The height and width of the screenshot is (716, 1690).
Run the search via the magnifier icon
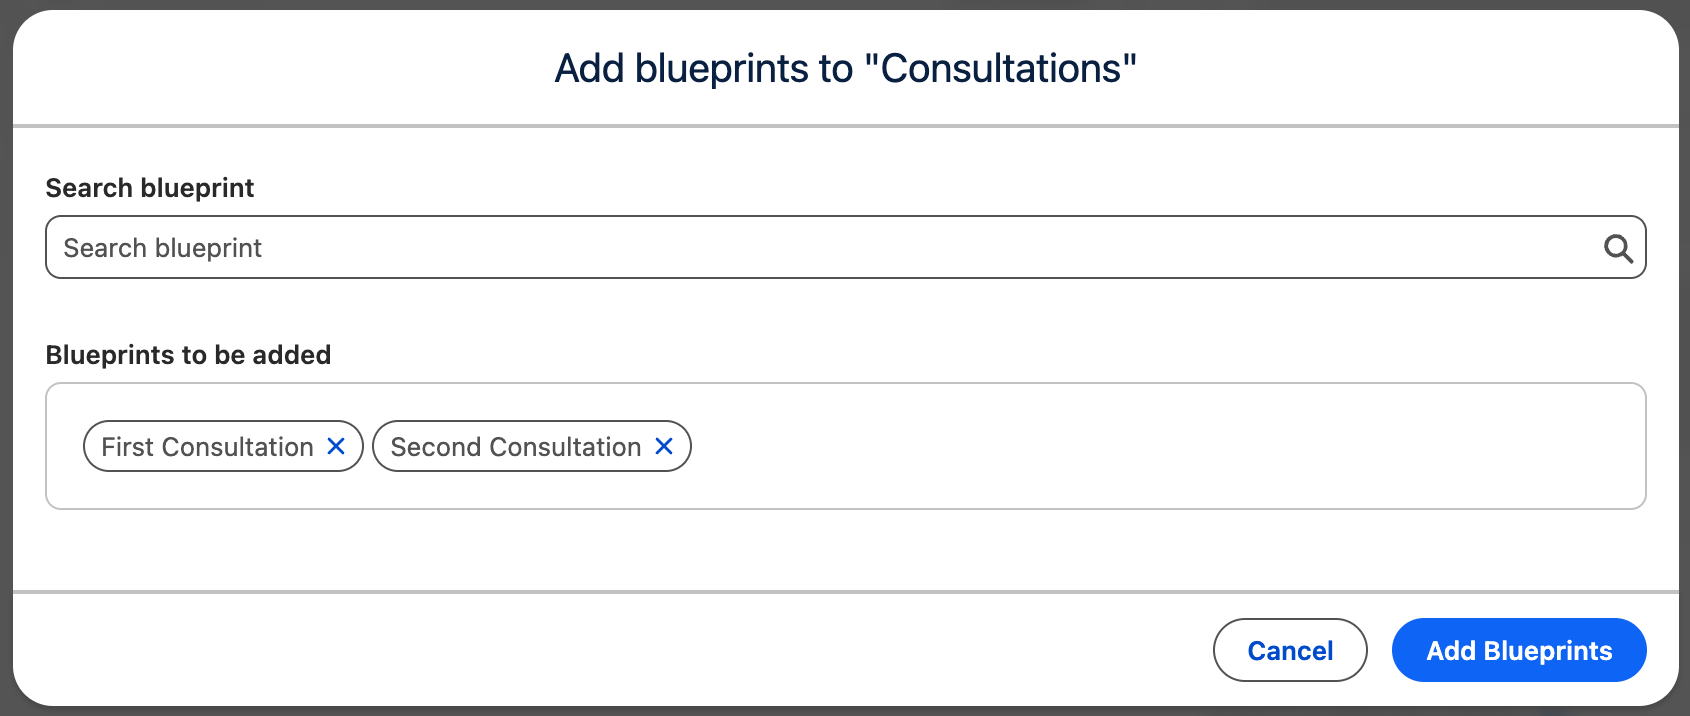[1618, 248]
